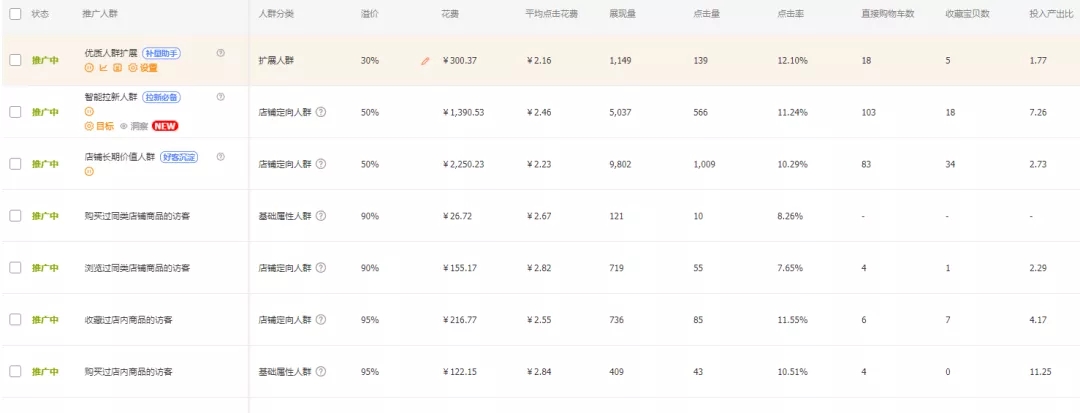Pause the 智能拉新人群 promotion
1080x413 pixels.
pos(89,111)
